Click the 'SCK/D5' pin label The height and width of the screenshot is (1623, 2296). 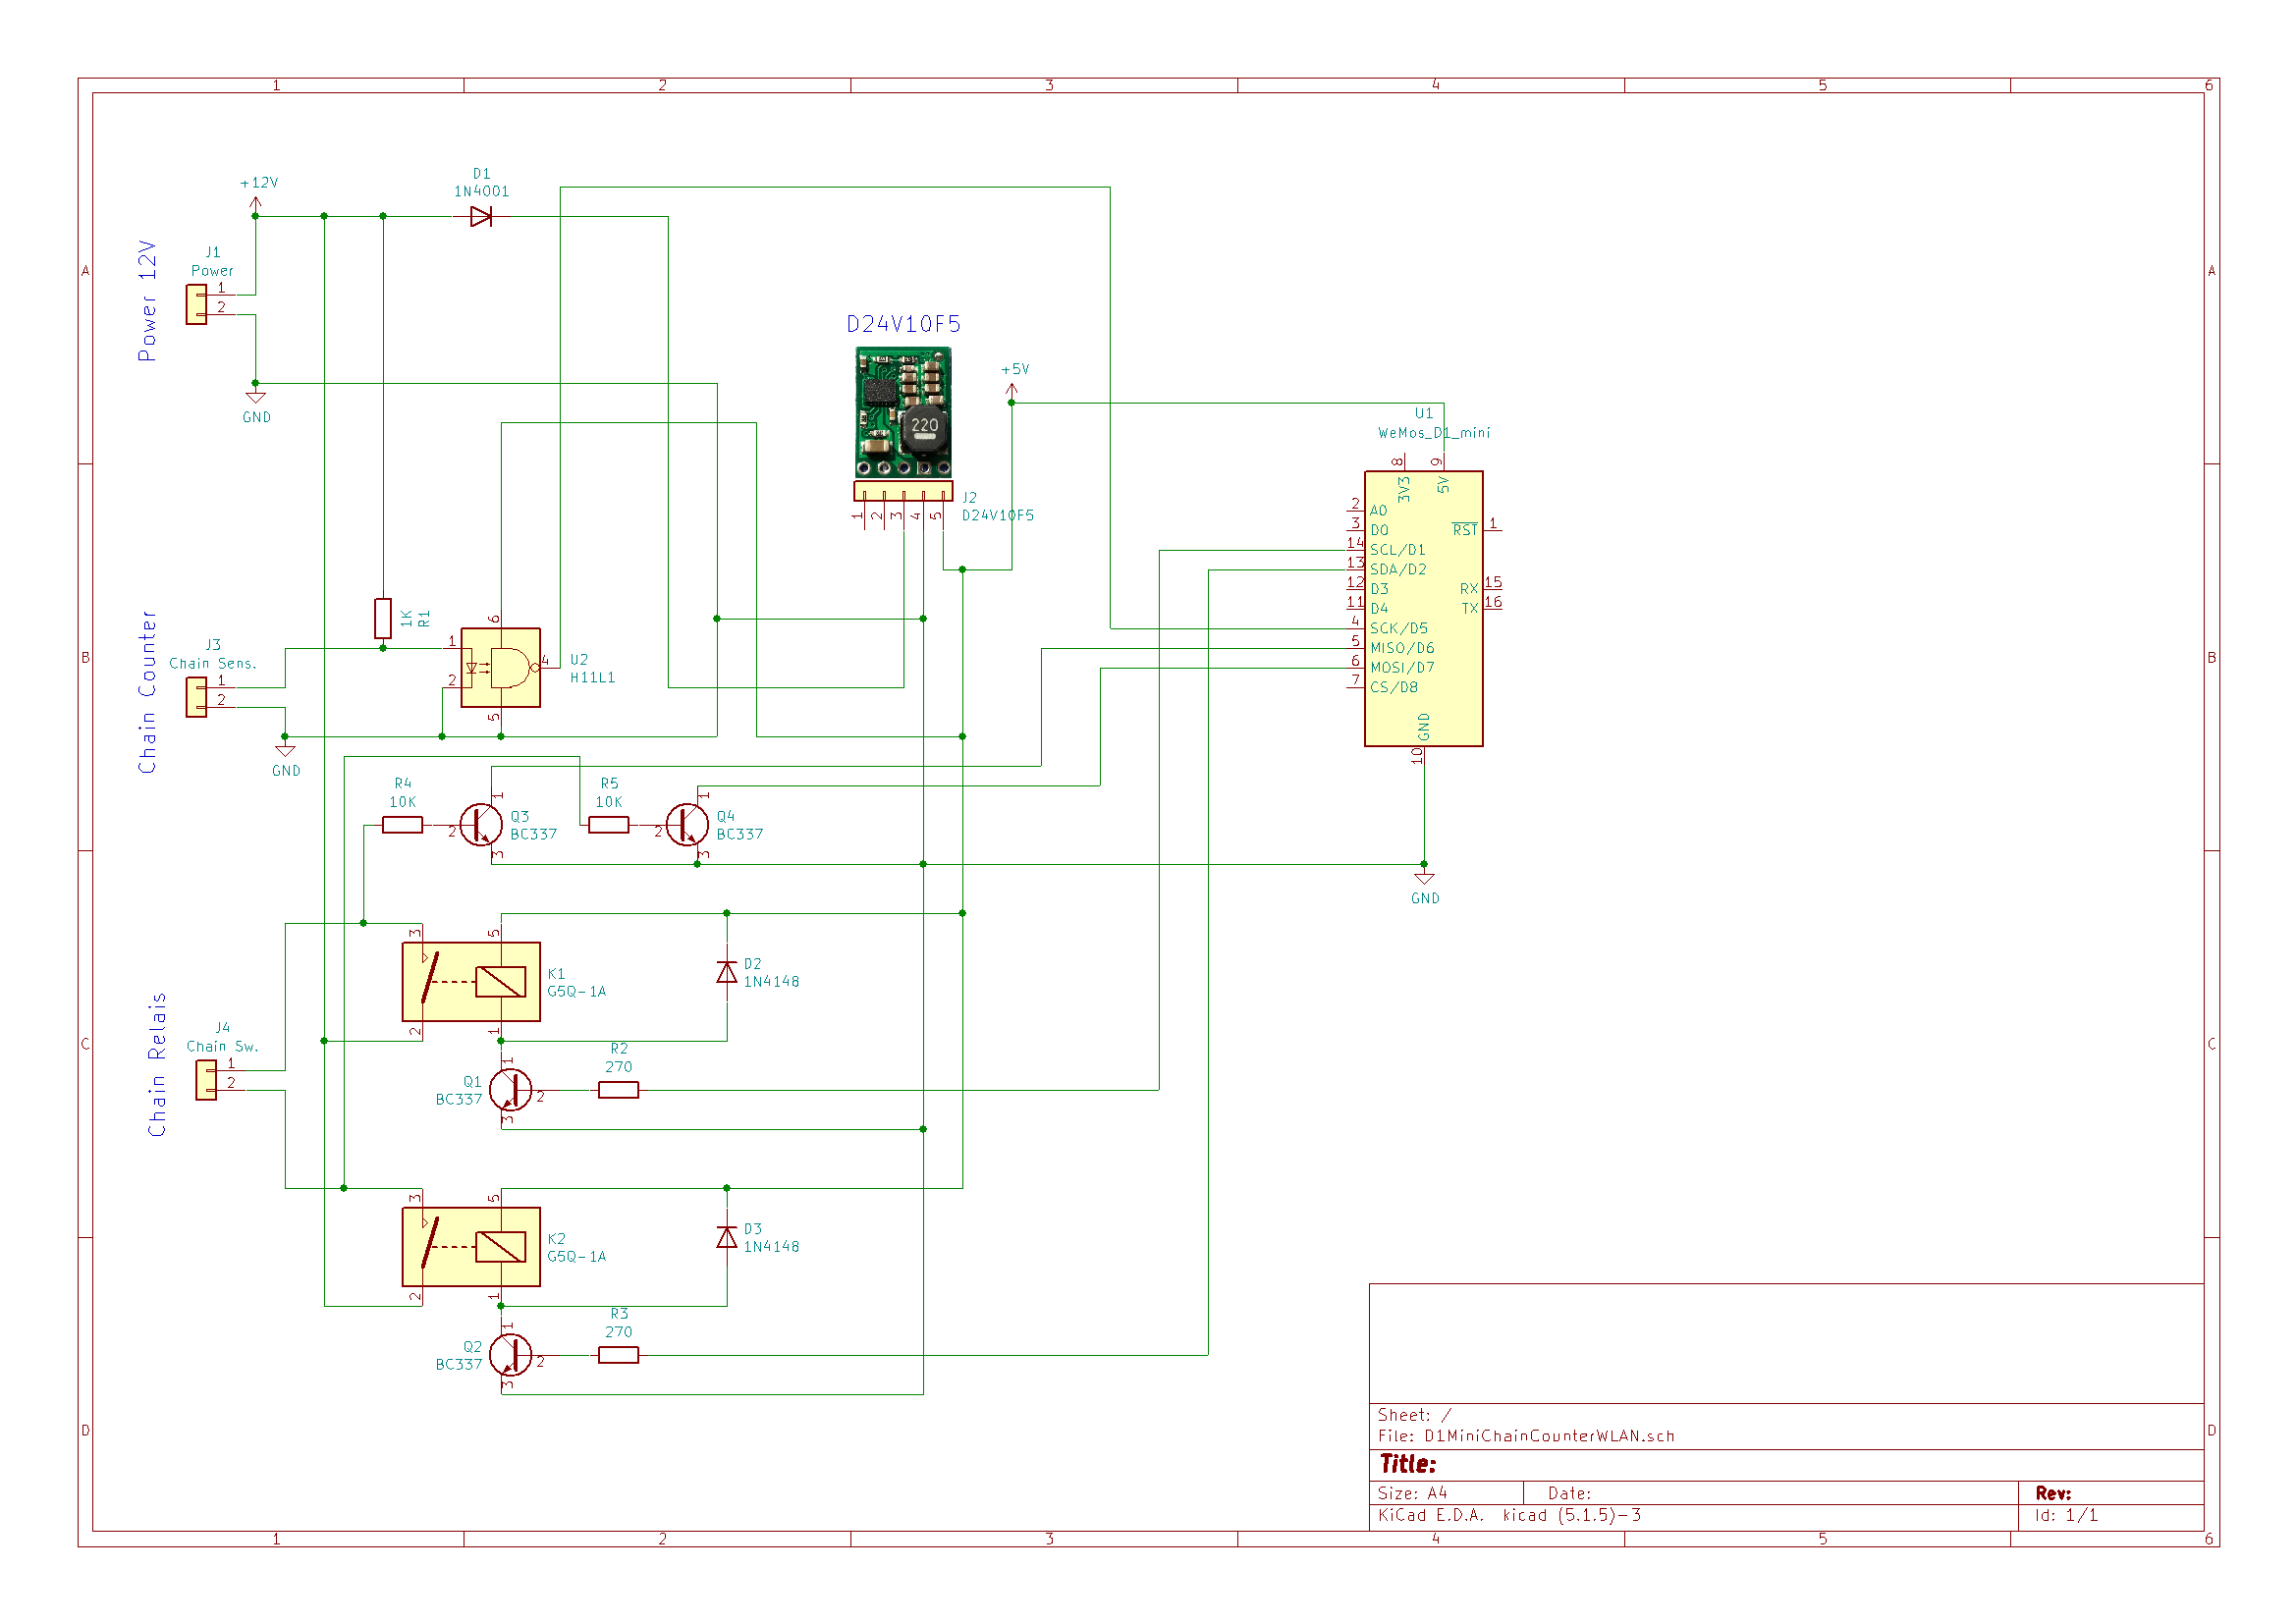[1399, 629]
